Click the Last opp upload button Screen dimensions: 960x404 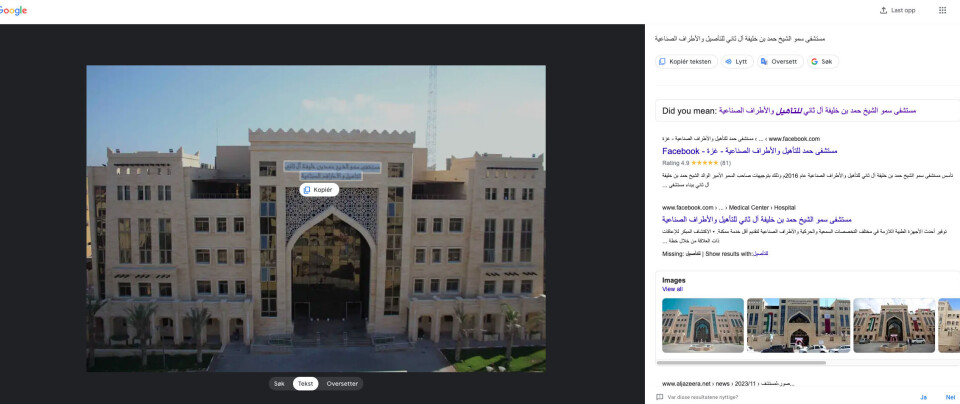(897, 10)
